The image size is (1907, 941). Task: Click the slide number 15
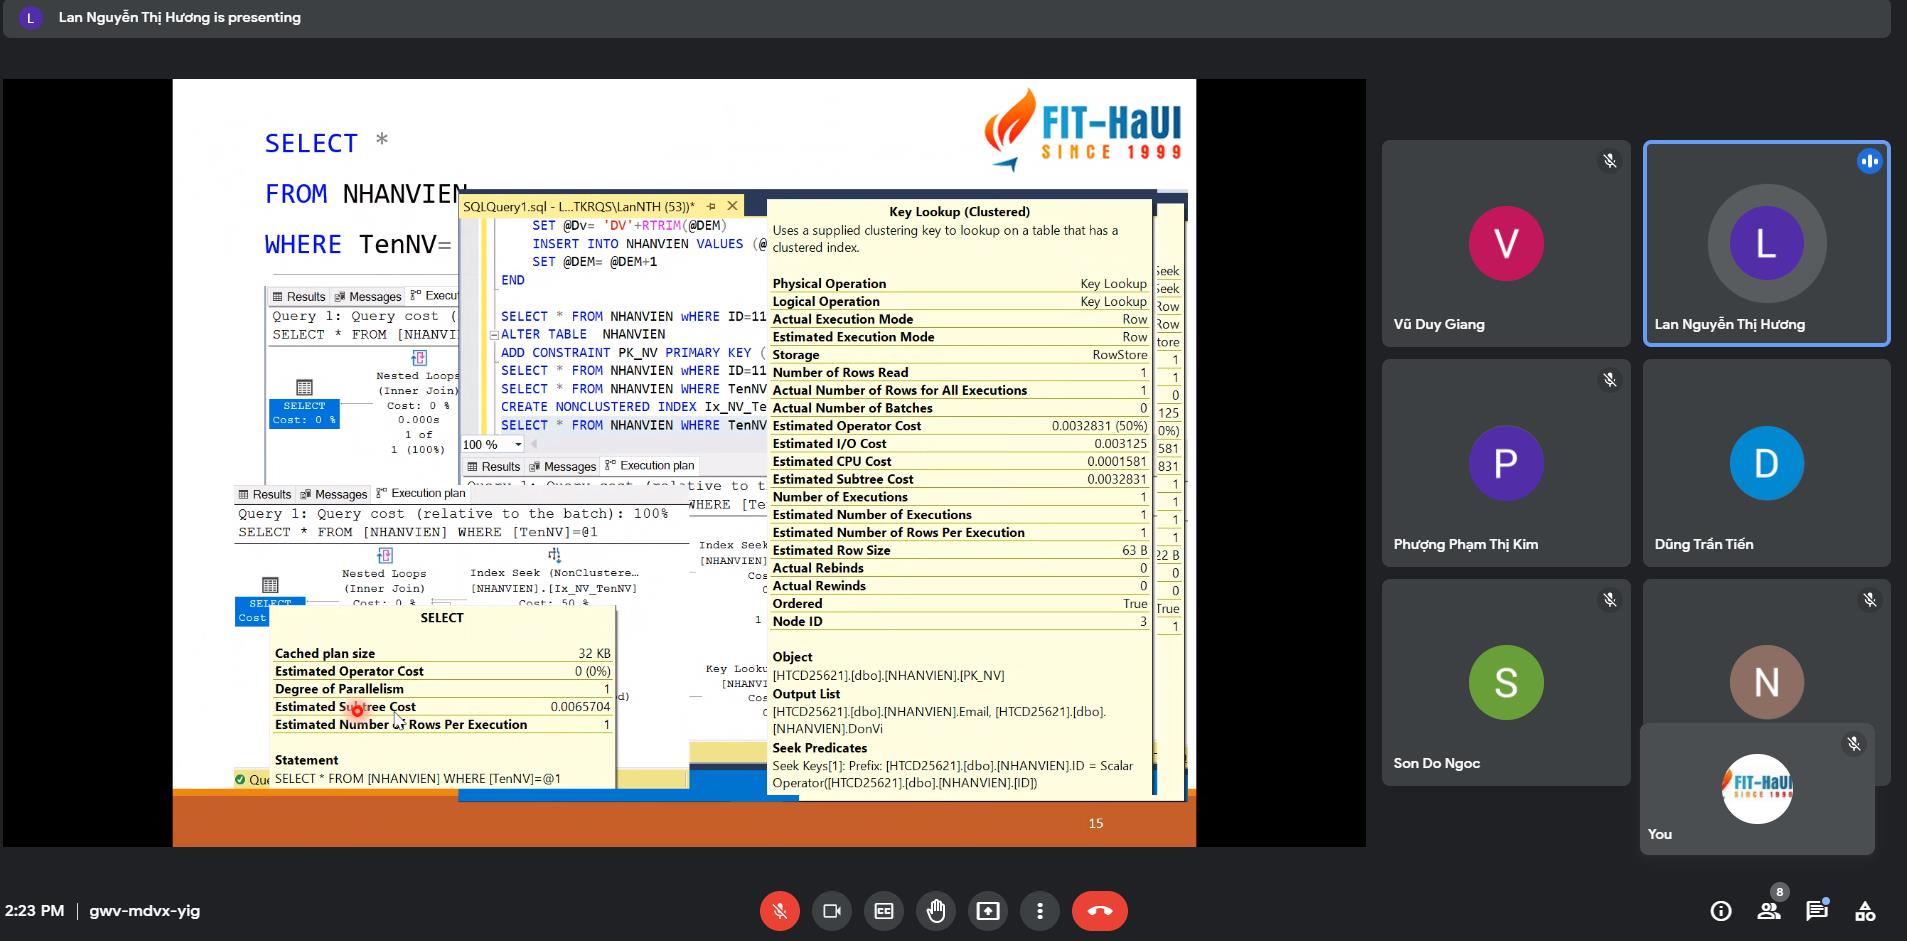point(1095,823)
